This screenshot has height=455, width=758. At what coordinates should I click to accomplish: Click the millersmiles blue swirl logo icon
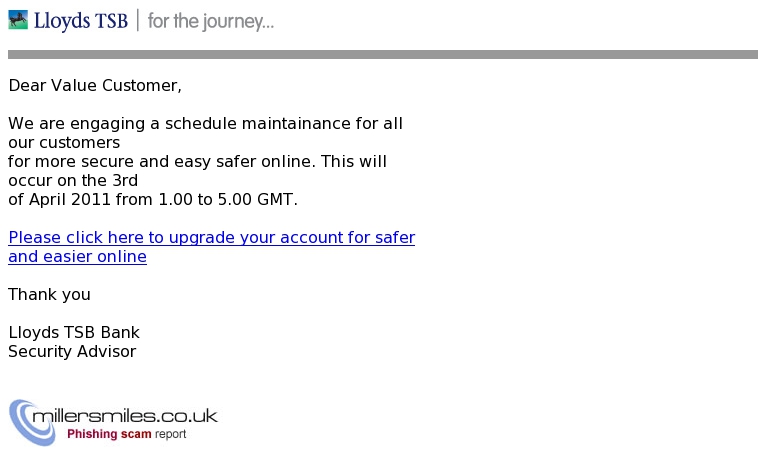32,422
